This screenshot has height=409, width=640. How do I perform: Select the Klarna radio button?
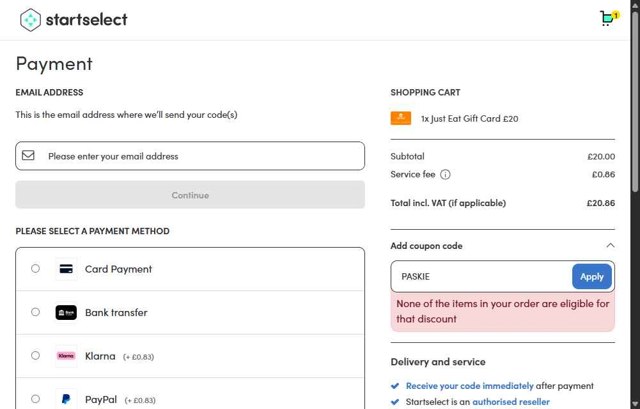(x=36, y=356)
